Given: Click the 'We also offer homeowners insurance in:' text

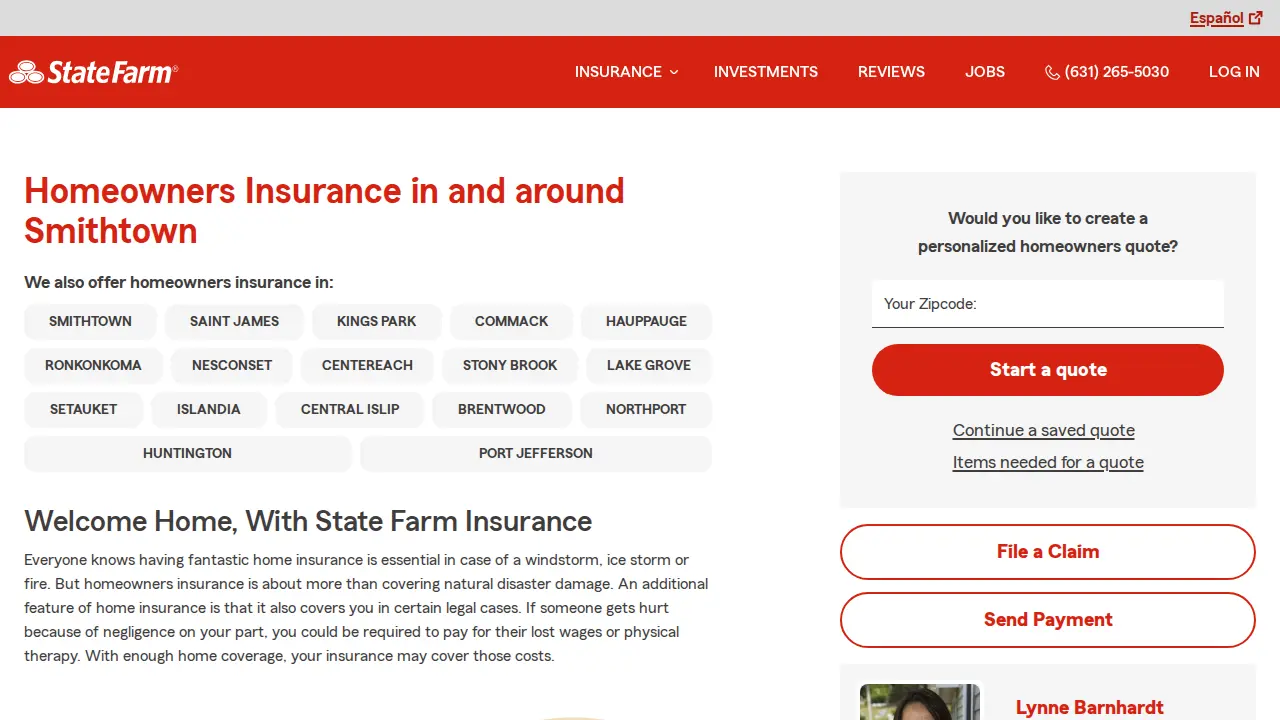Looking at the screenshot, I should (179, 282).
